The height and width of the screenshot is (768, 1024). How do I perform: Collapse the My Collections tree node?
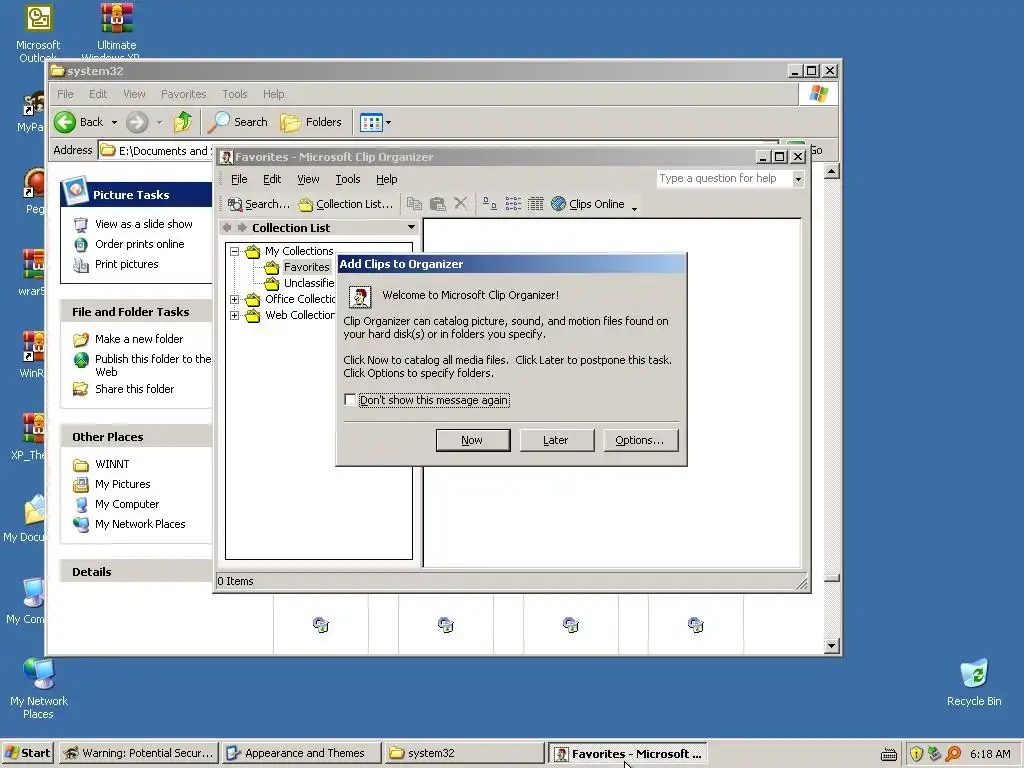[234, 251]
